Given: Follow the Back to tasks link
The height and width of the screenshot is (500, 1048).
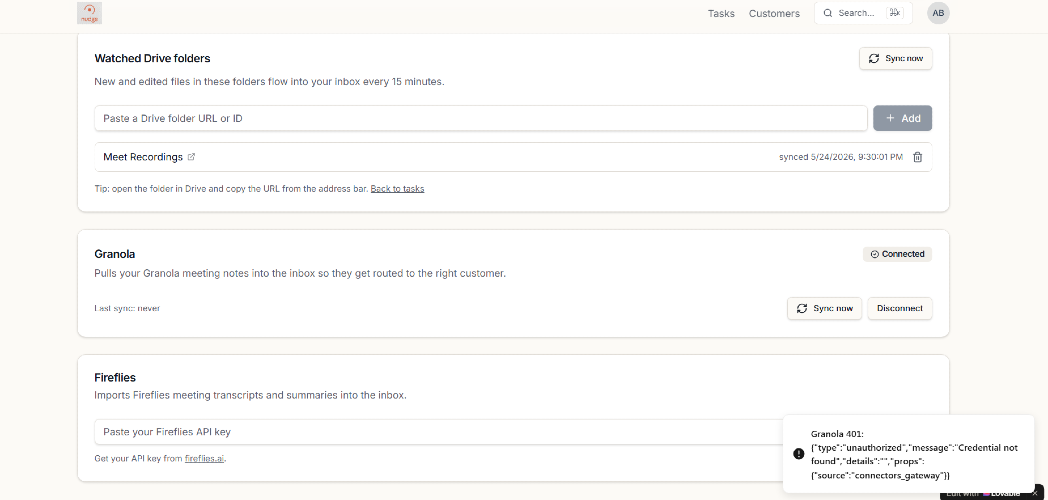Looking at the screenshot, I should click(x=397, y=189).
